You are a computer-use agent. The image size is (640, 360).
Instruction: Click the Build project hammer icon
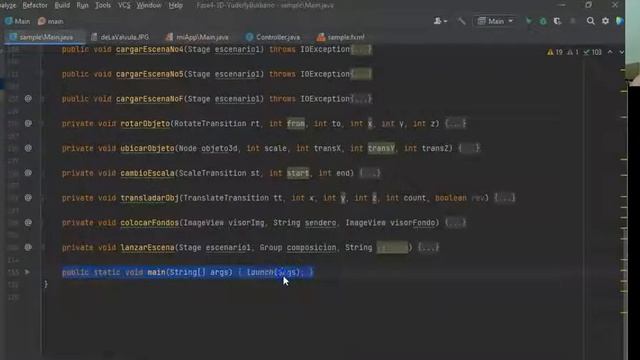(x=462, y=21)
